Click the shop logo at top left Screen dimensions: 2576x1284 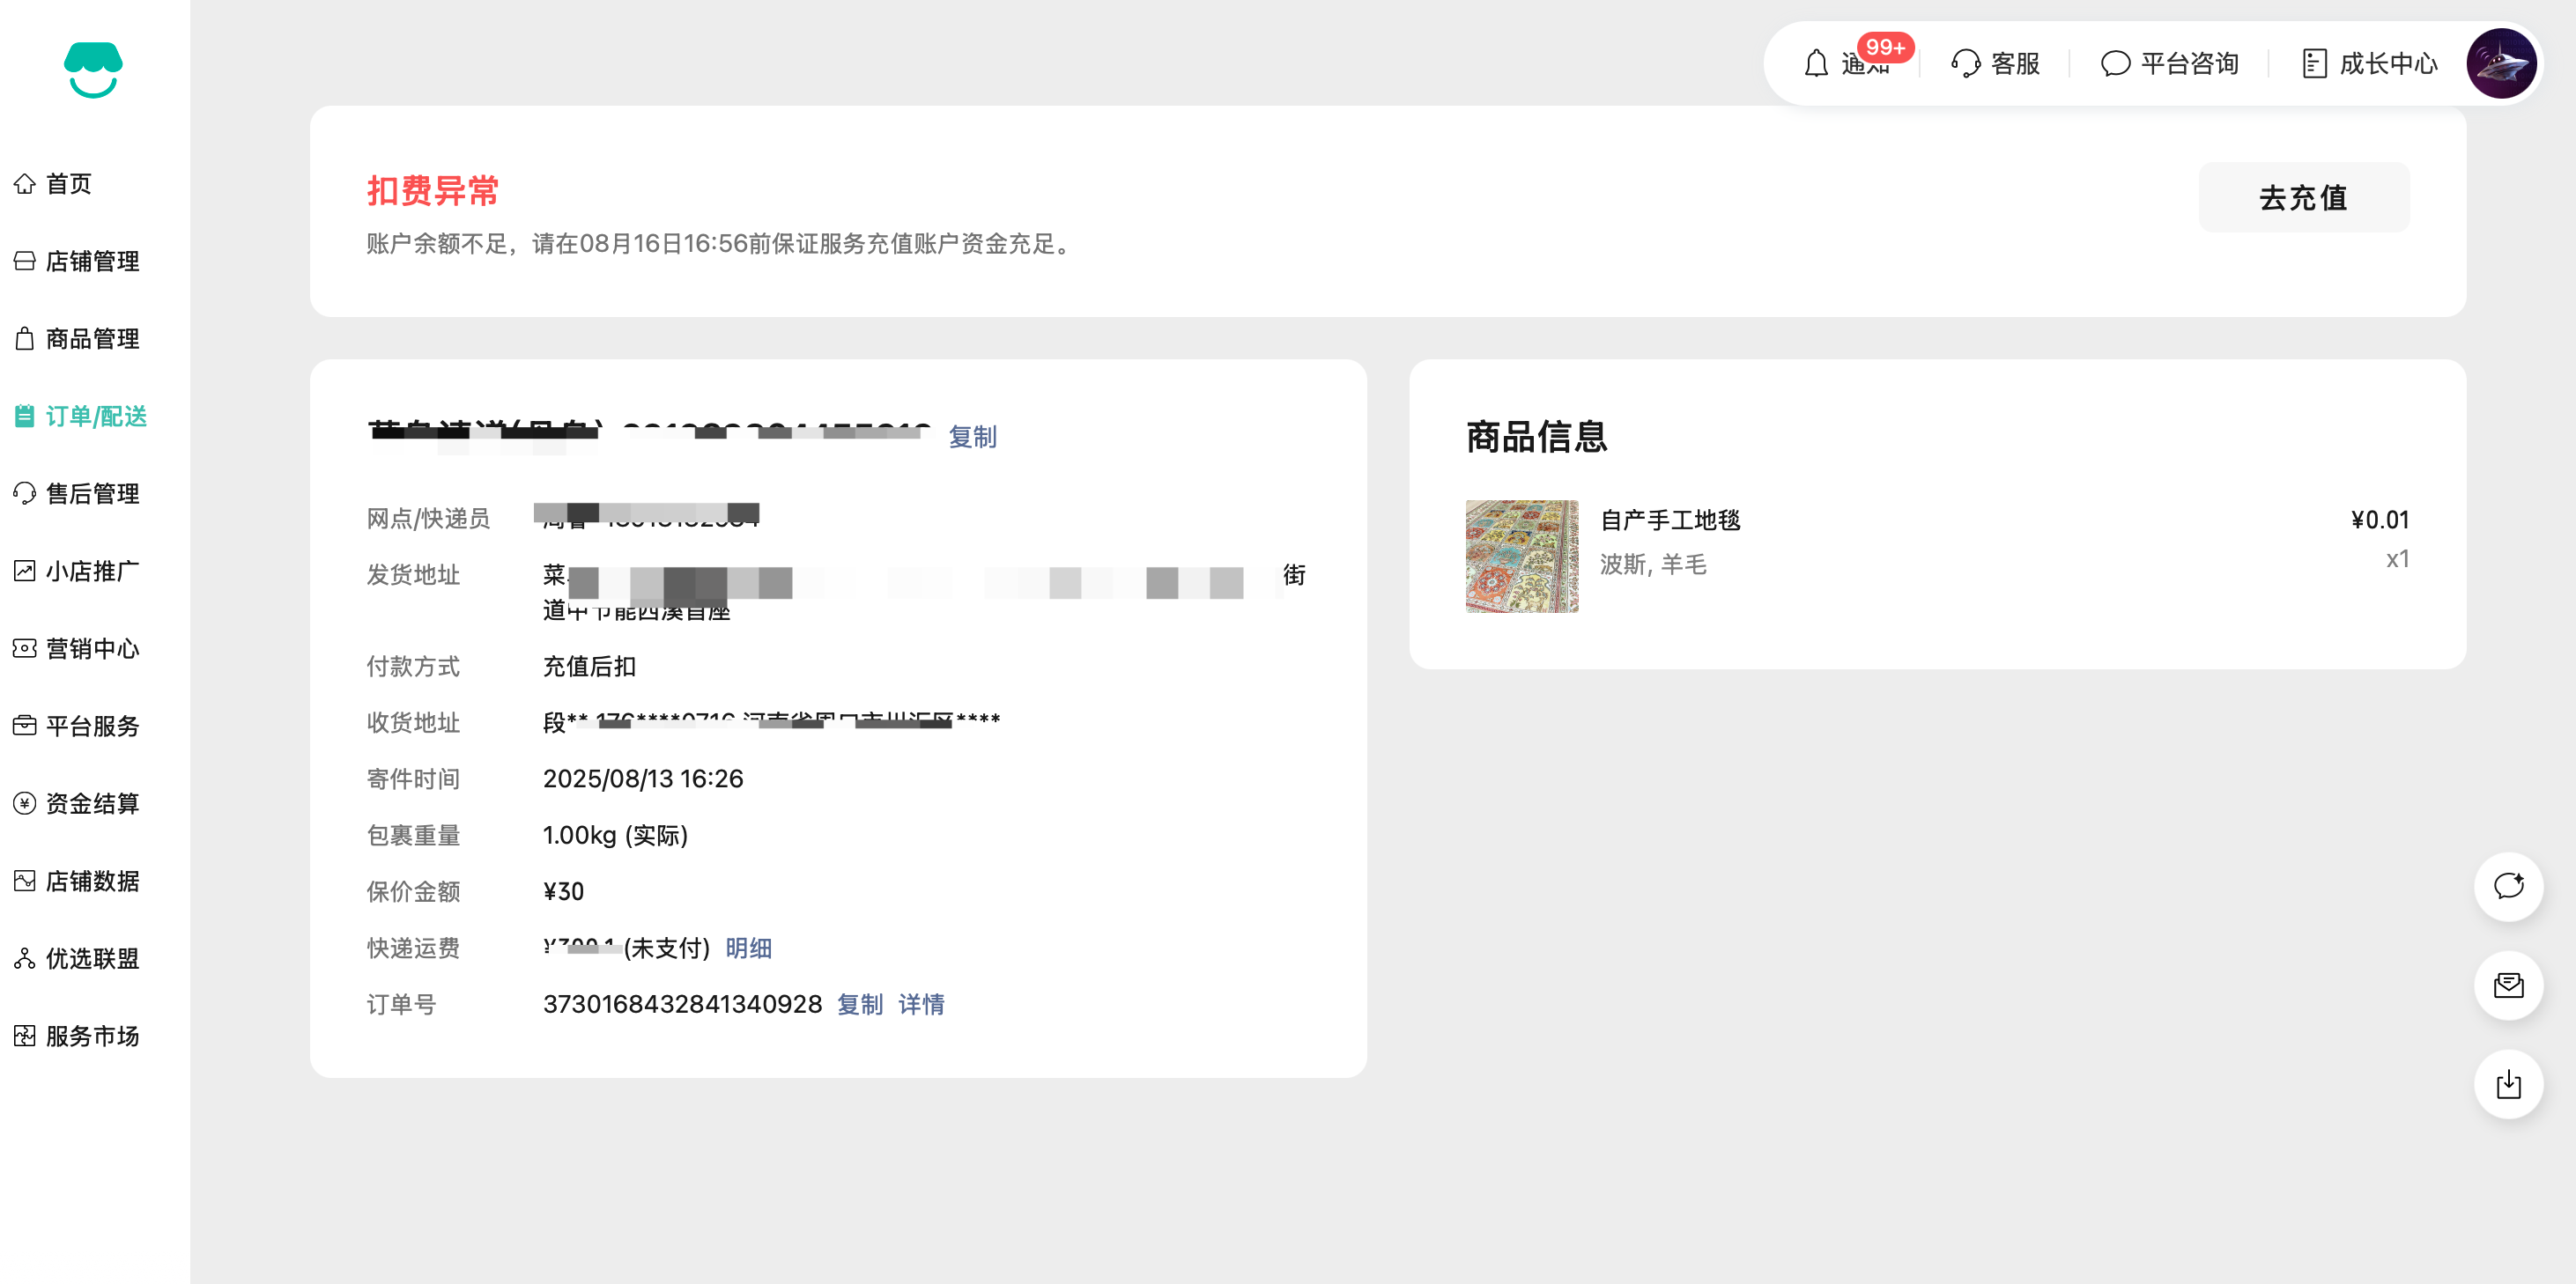(x=93, y=70)
